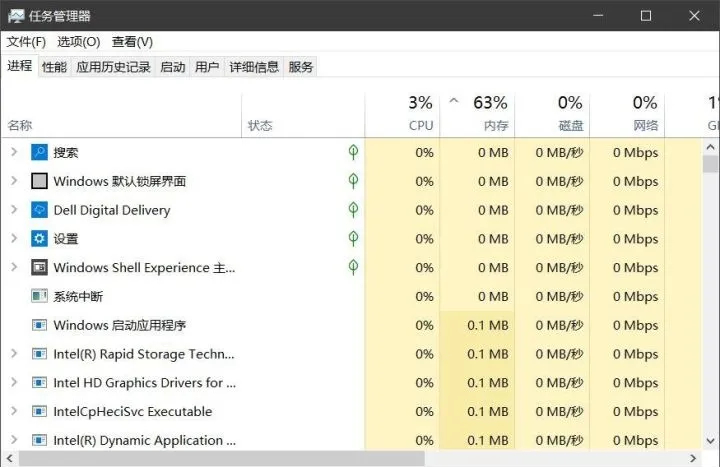The width and height of the screenshot is (720, 467).
Task: Click the Task Manager title bar icon
Action: click(16, 16)
